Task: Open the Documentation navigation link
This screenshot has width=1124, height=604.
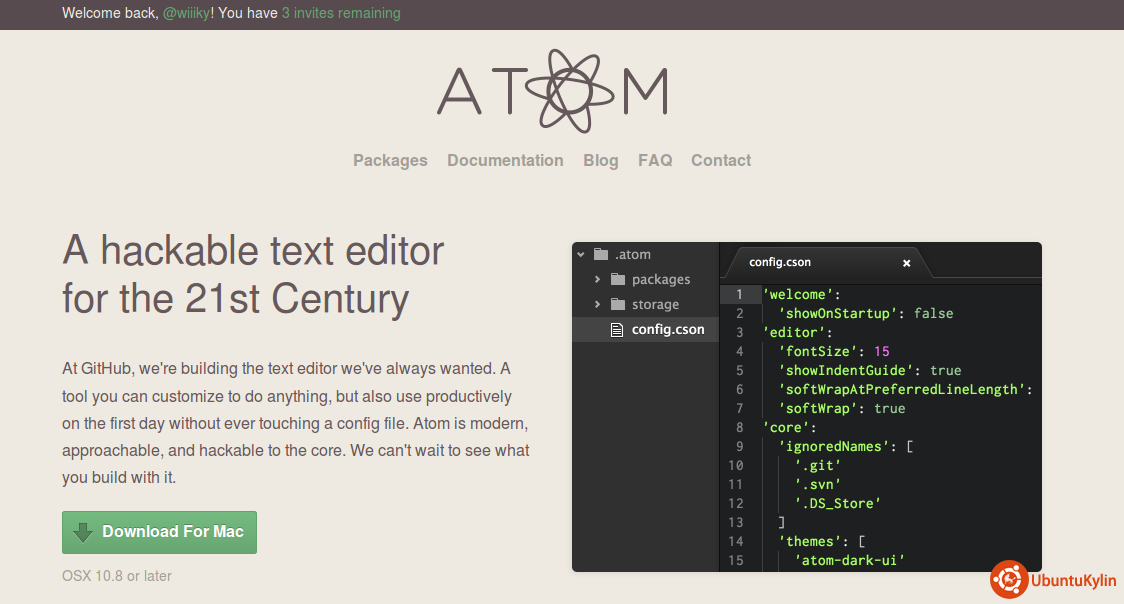Action: click(505, 160)
